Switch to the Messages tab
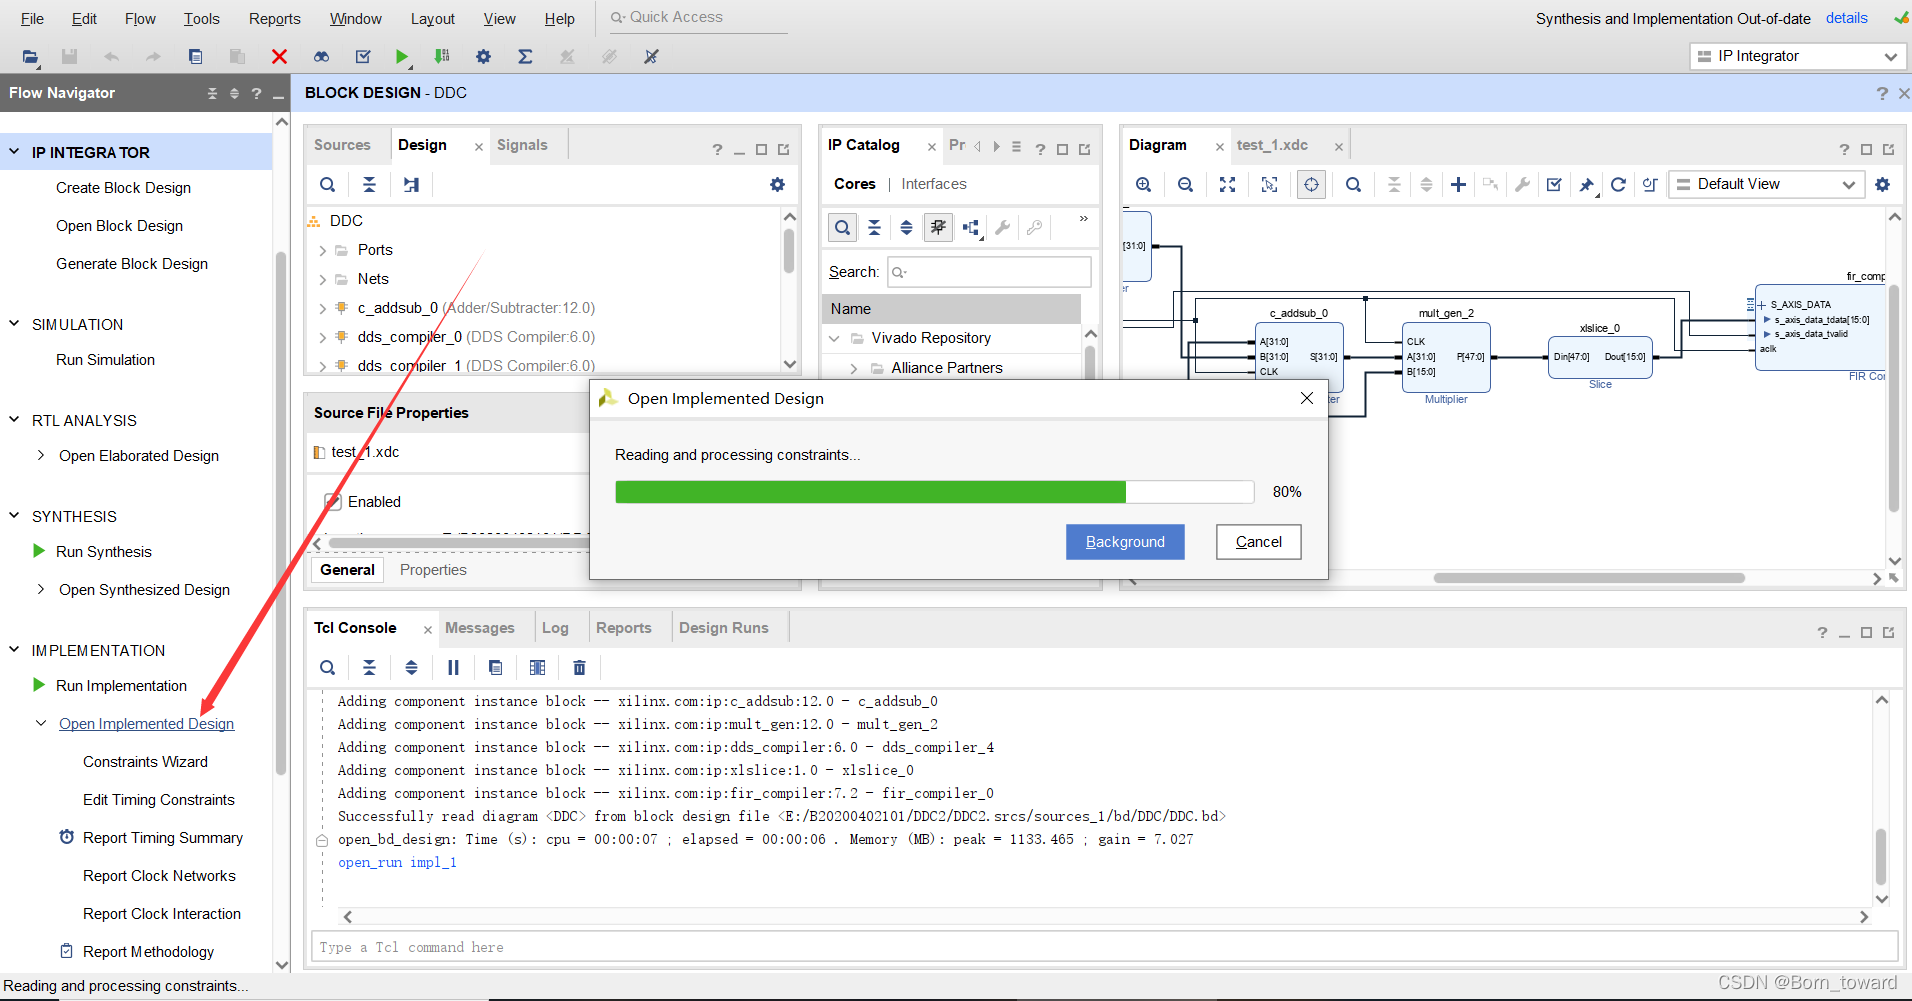Screen dimensions: 1912x1001 [480, 628]
